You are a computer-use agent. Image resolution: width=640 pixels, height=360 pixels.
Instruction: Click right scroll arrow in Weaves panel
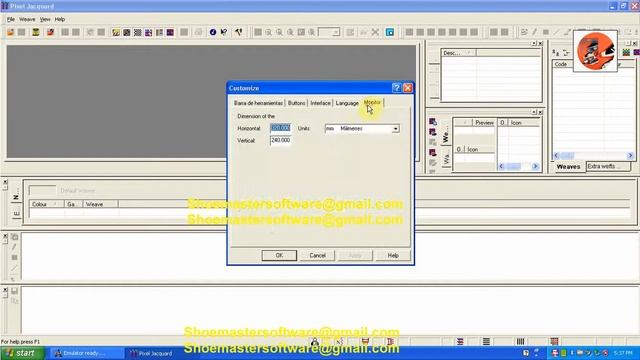pos(630,156)
